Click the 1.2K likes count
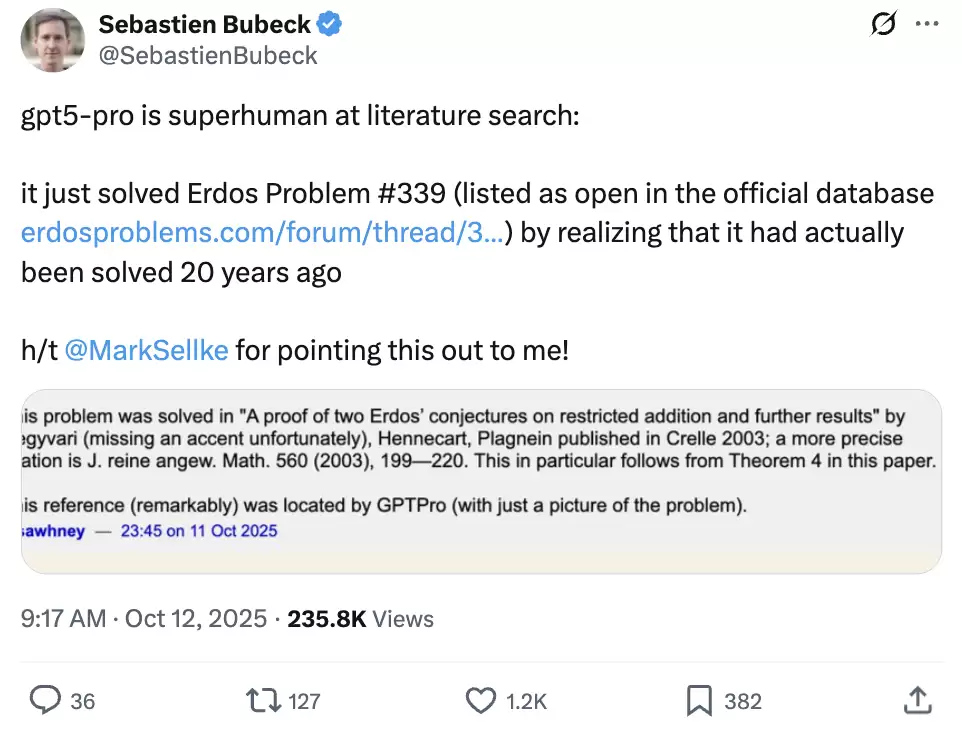 point(527,701)
